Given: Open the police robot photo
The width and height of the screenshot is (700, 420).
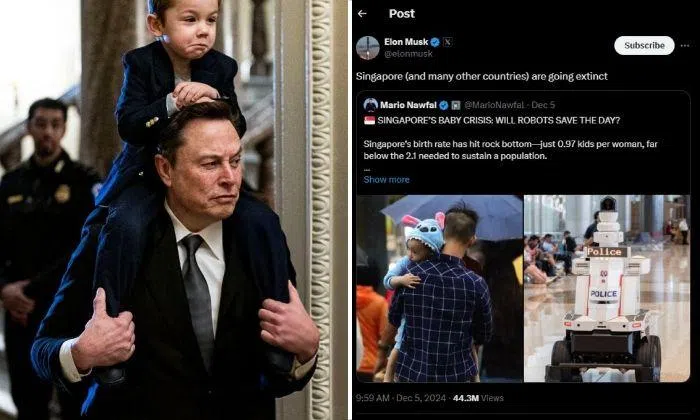Looking at the screenshot, I should (x=607, y=288).
